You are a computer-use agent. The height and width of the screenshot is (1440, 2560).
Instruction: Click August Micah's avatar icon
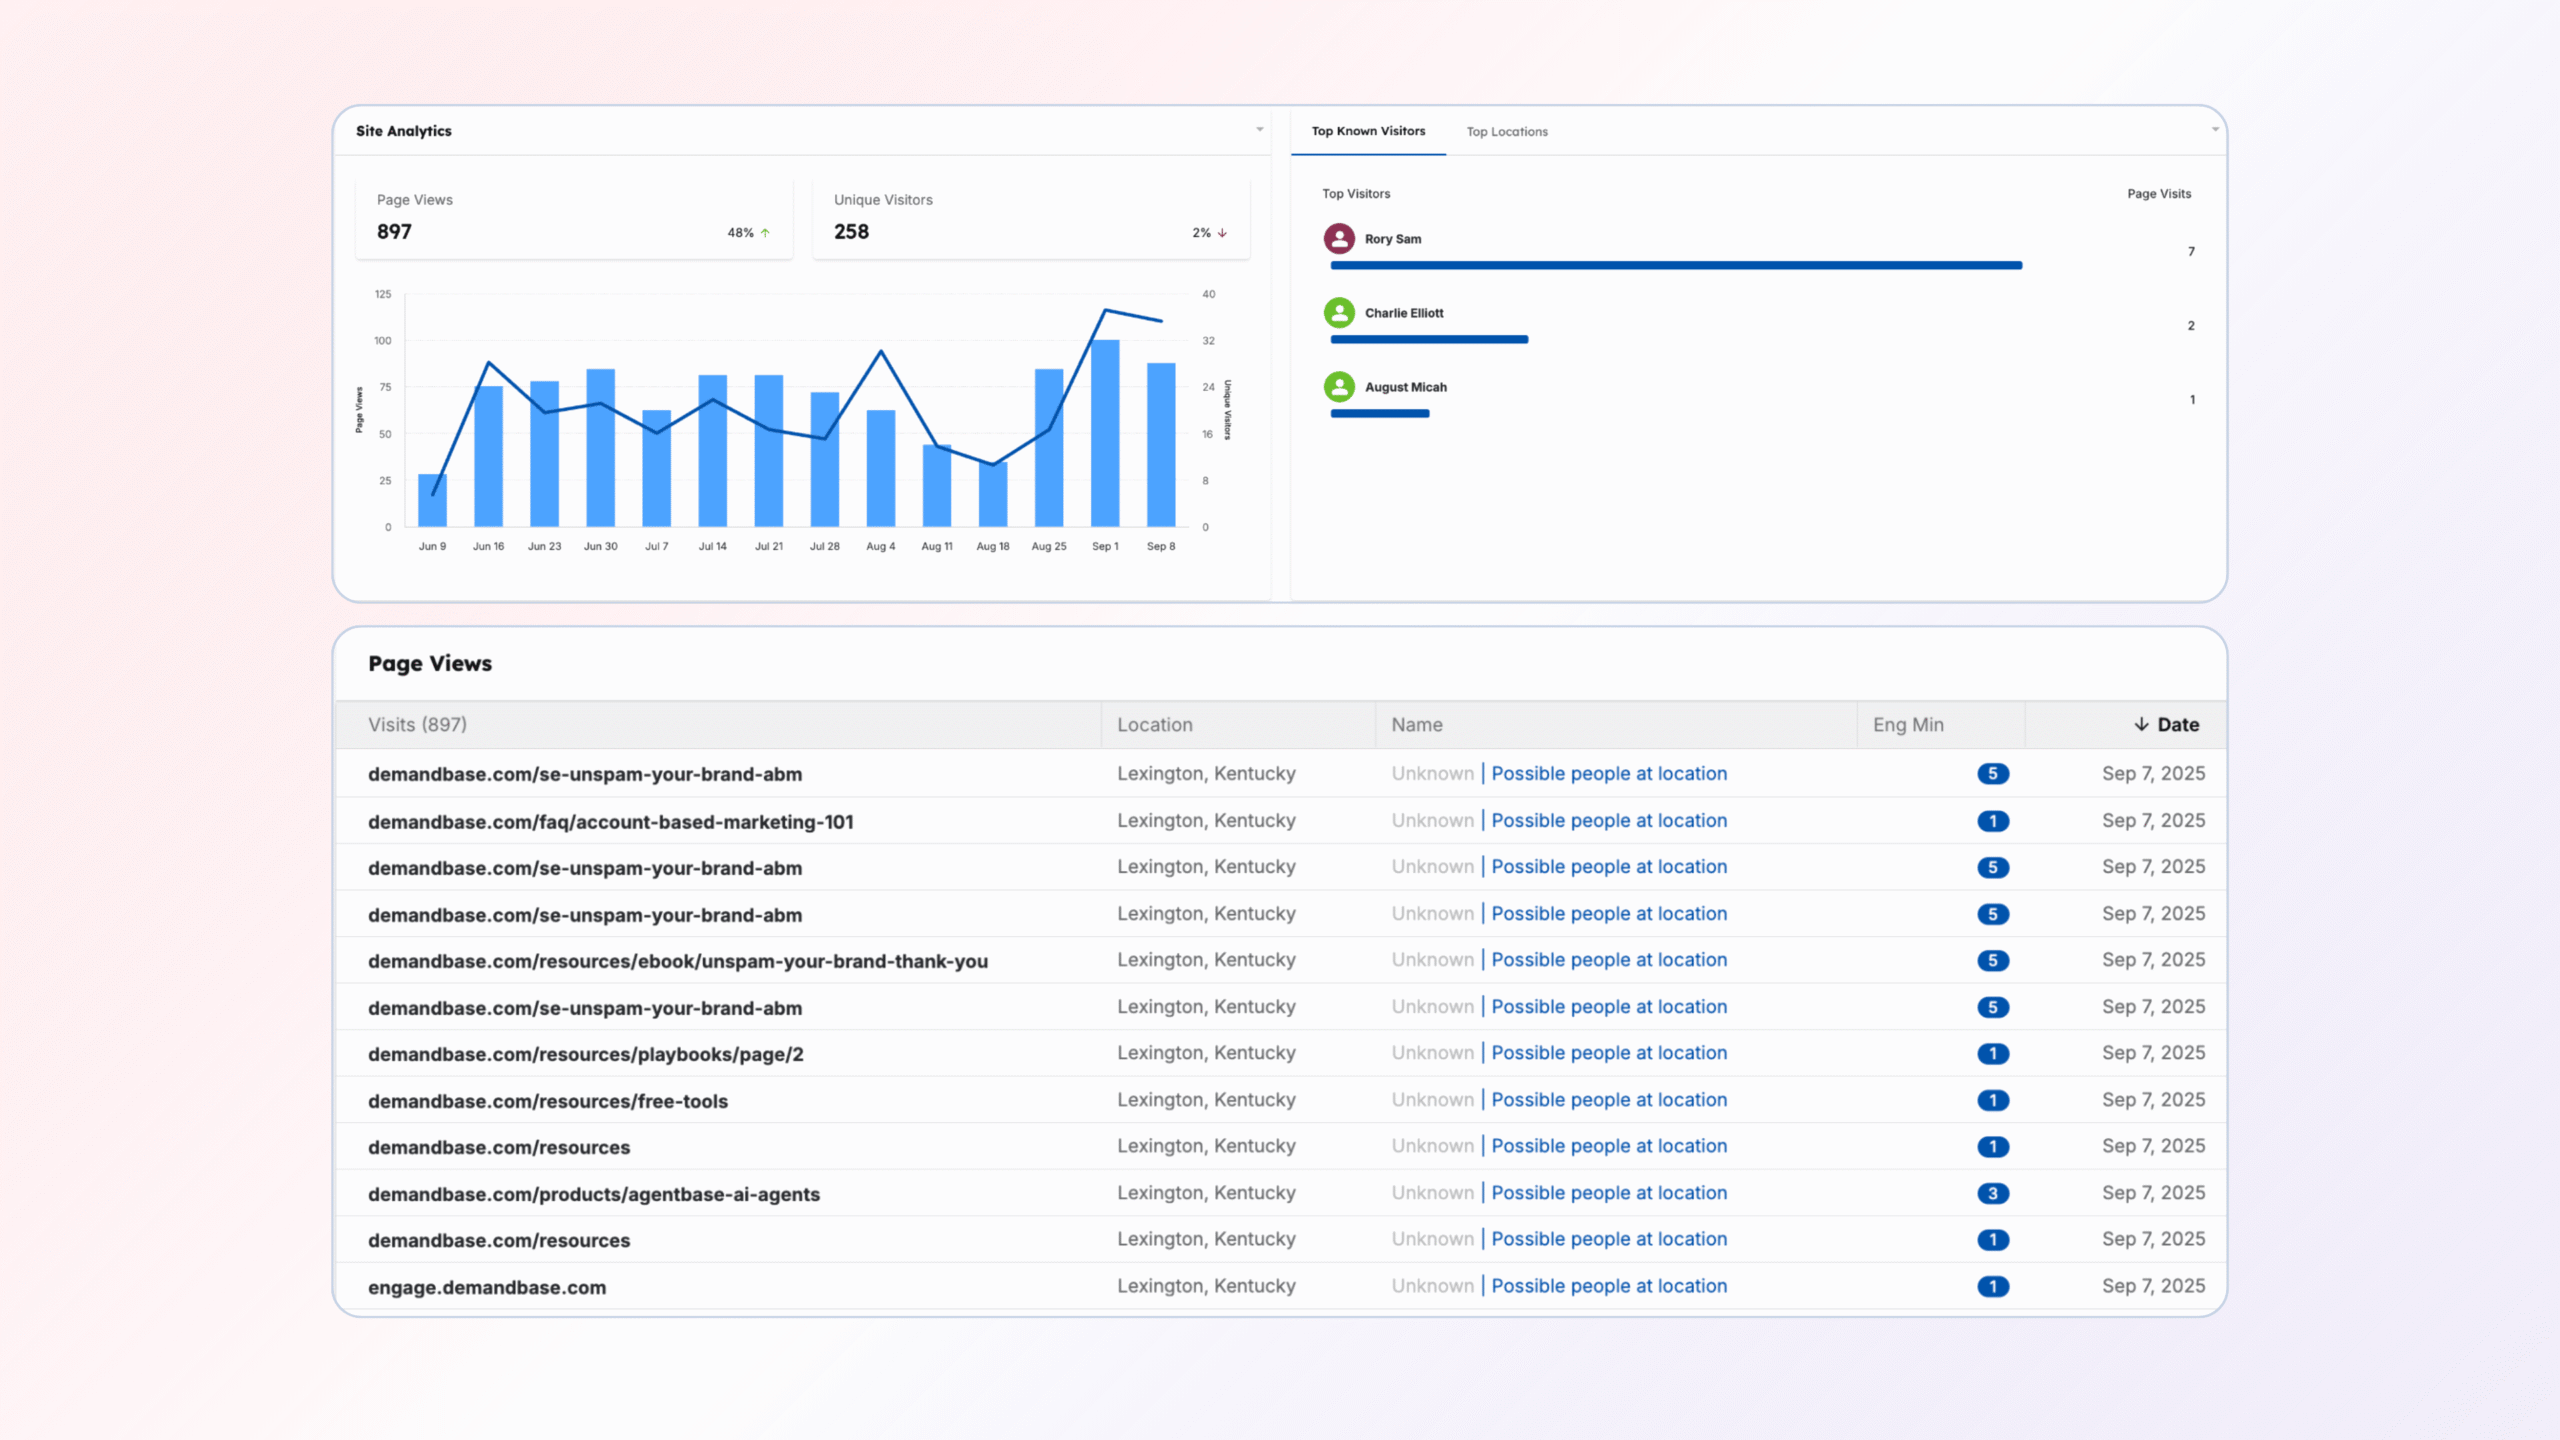1339,387
